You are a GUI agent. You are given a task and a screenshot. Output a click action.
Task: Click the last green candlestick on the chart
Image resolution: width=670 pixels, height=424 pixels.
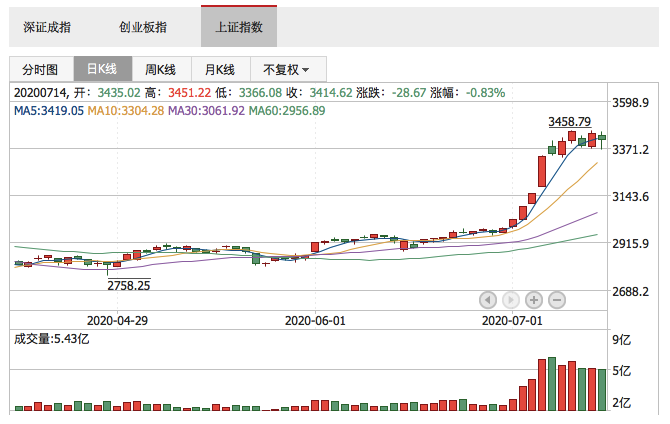[602, 138]
